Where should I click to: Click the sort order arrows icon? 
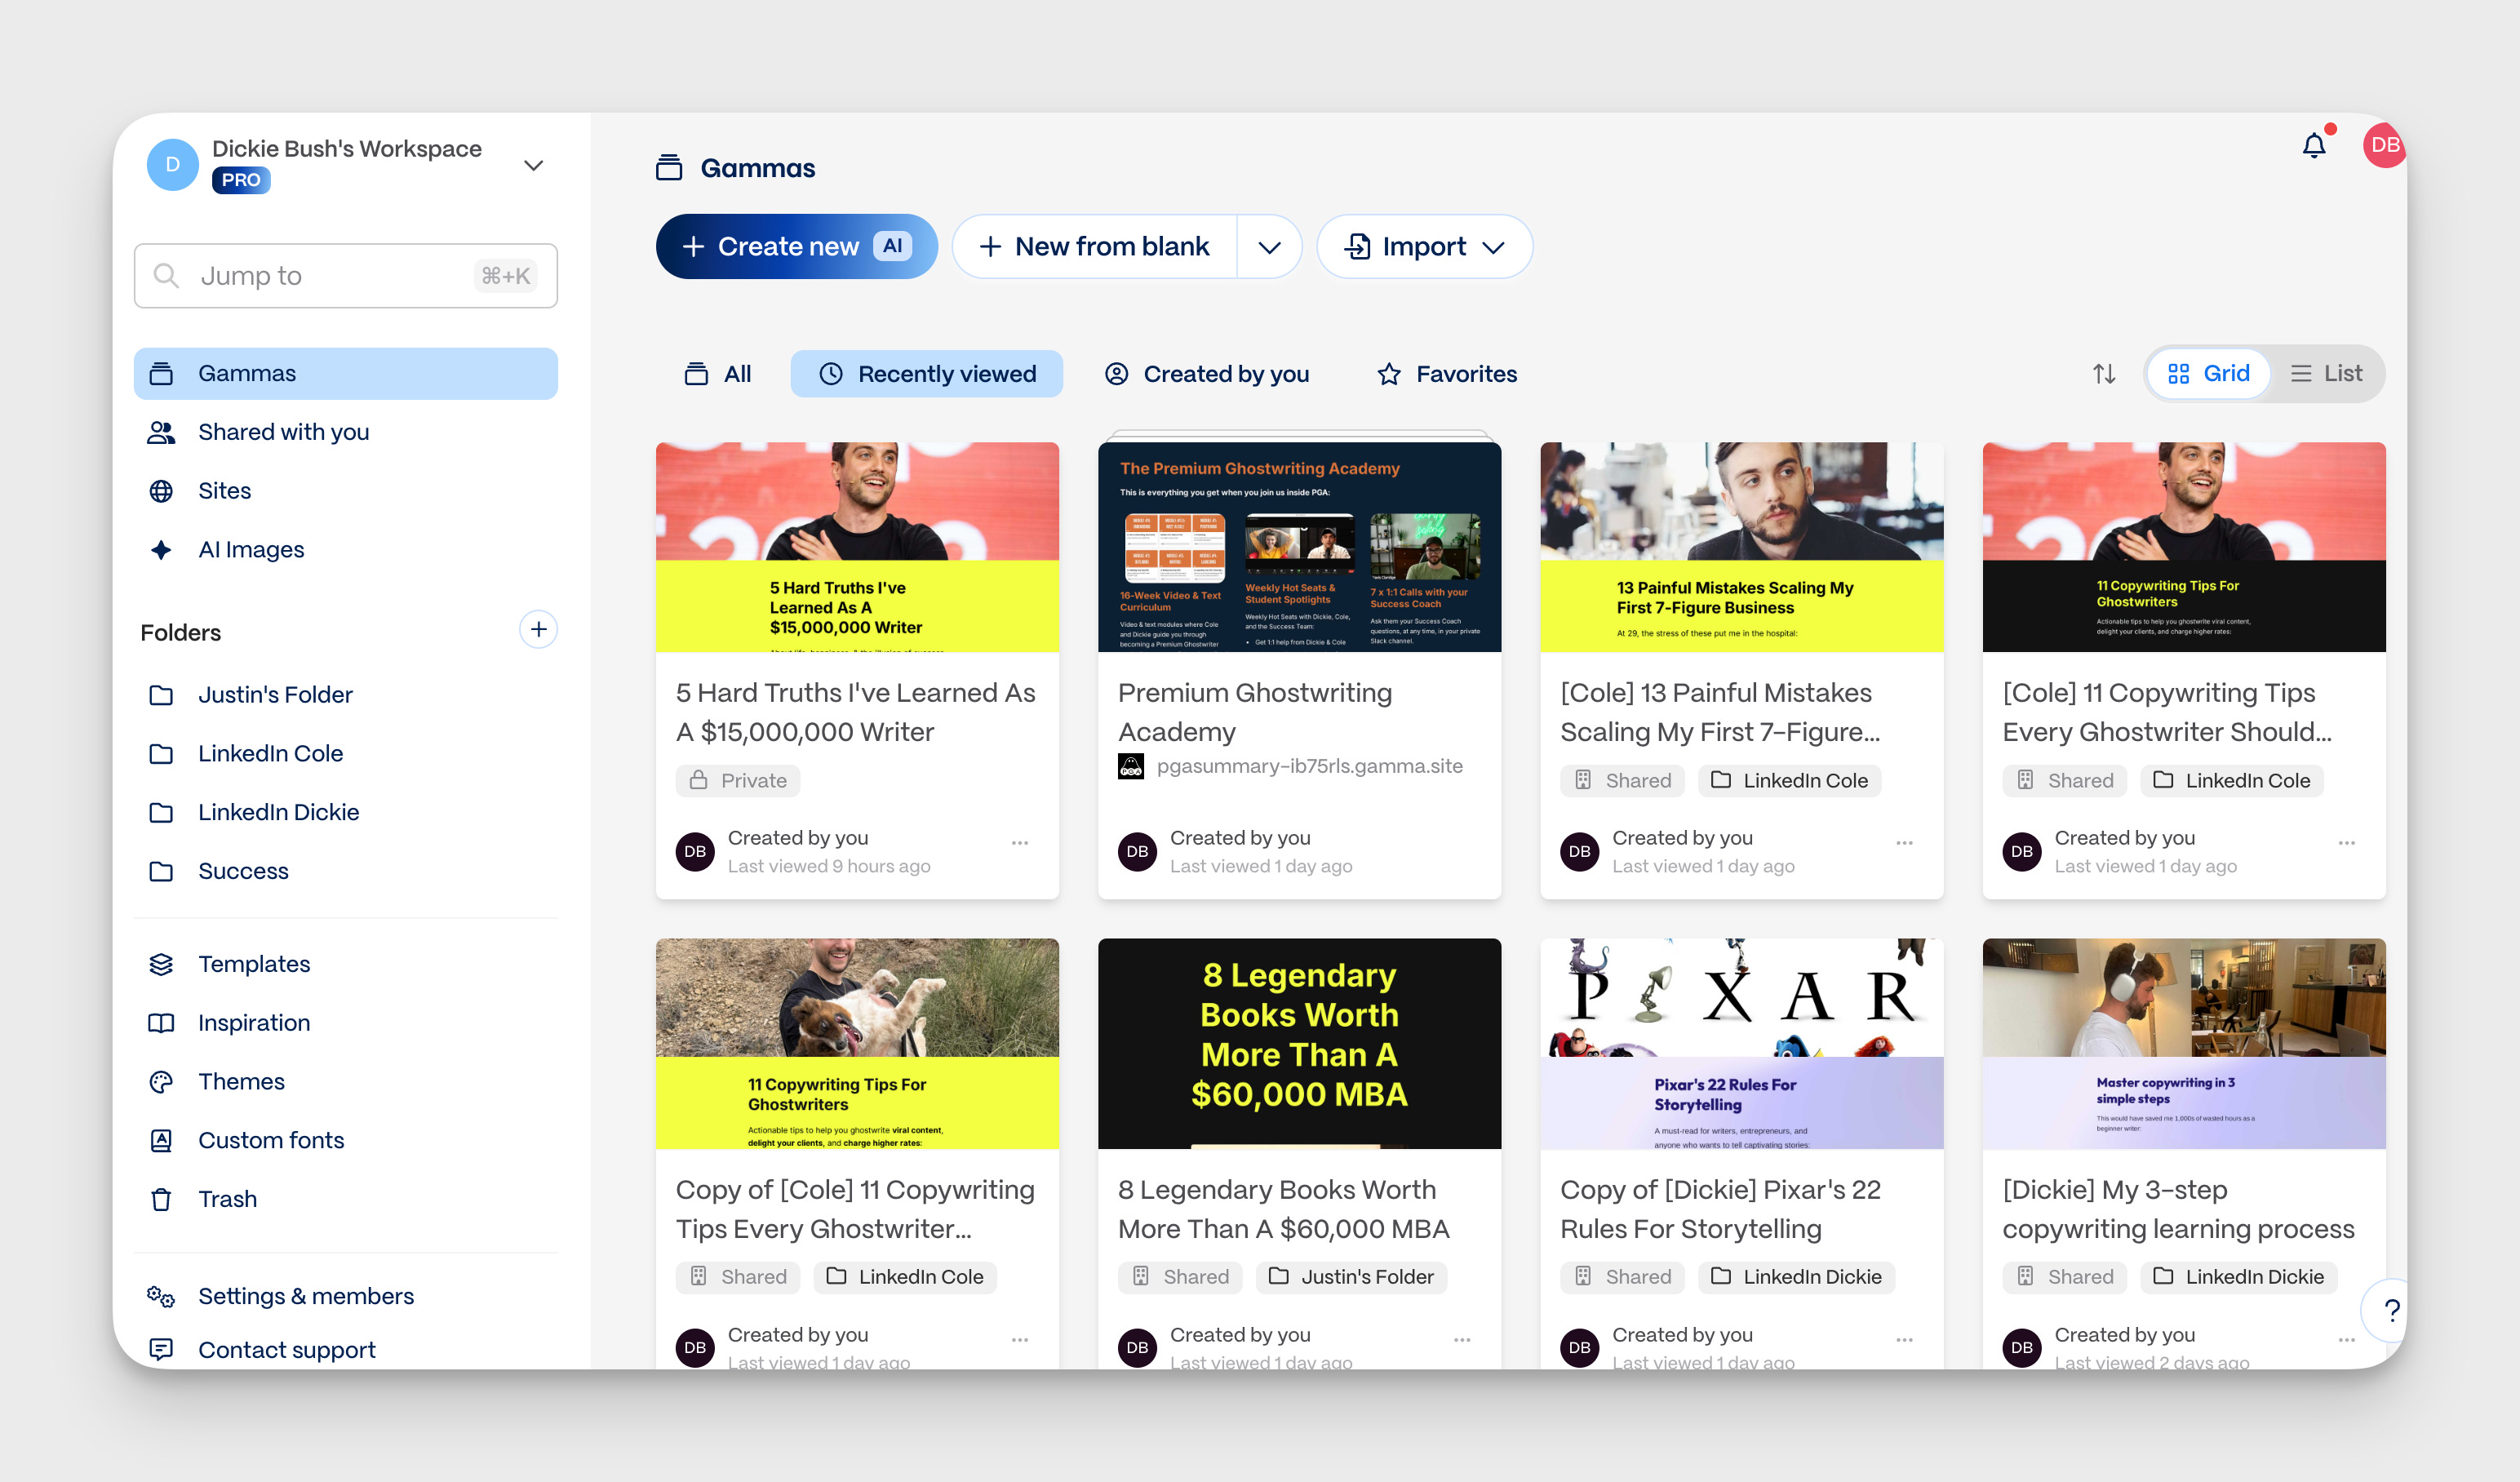point(2104,374)
